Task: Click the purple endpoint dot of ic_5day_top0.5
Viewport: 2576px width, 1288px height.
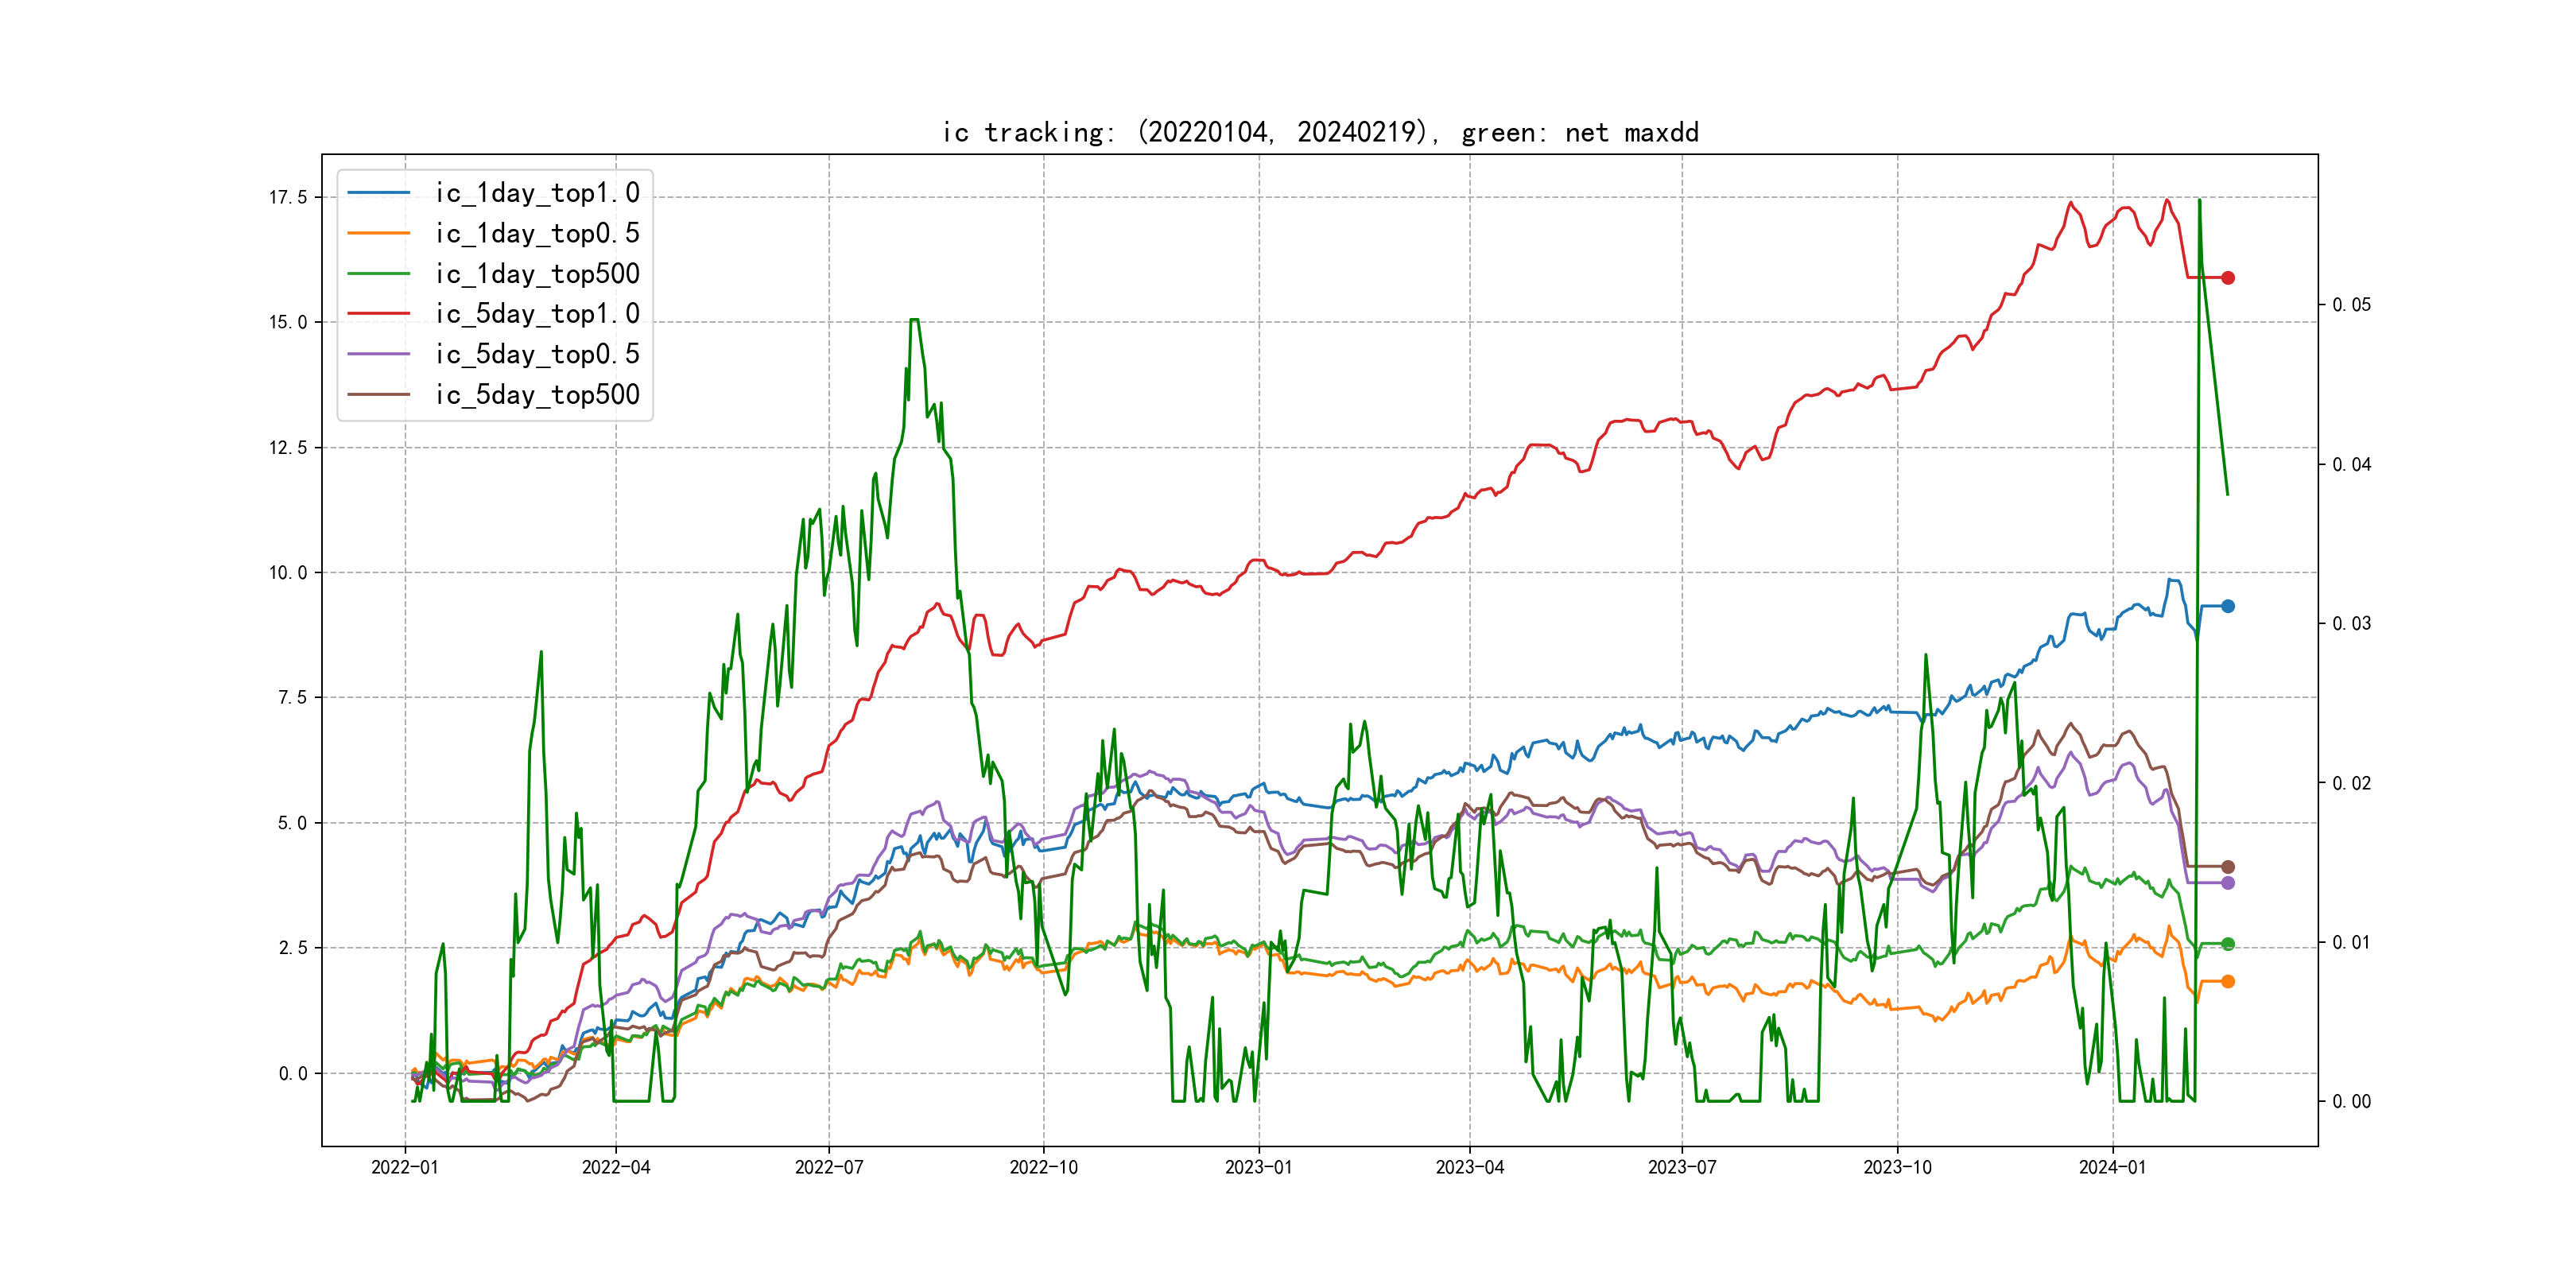Action: (x=2227, y=883)
